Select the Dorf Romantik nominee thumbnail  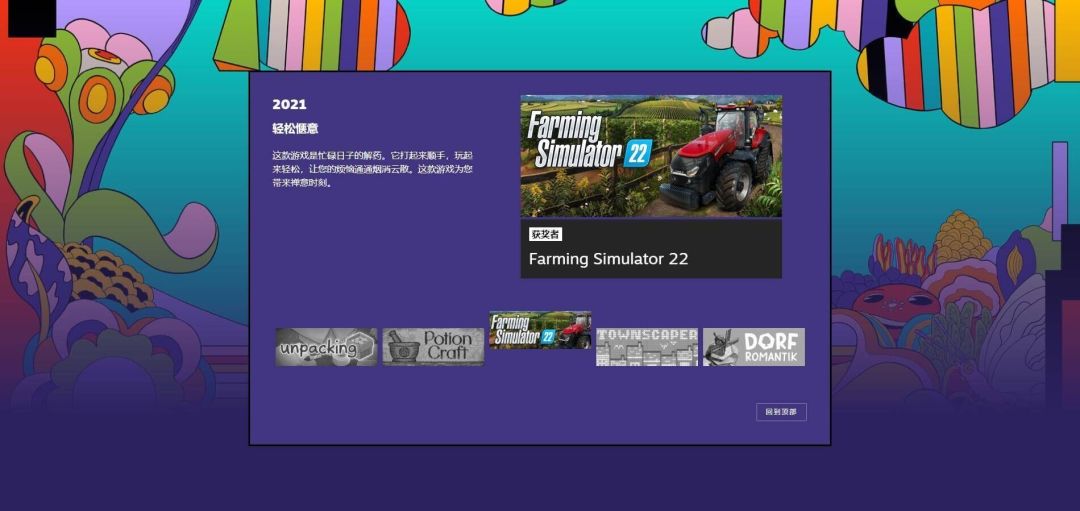[x=754, y=346]
